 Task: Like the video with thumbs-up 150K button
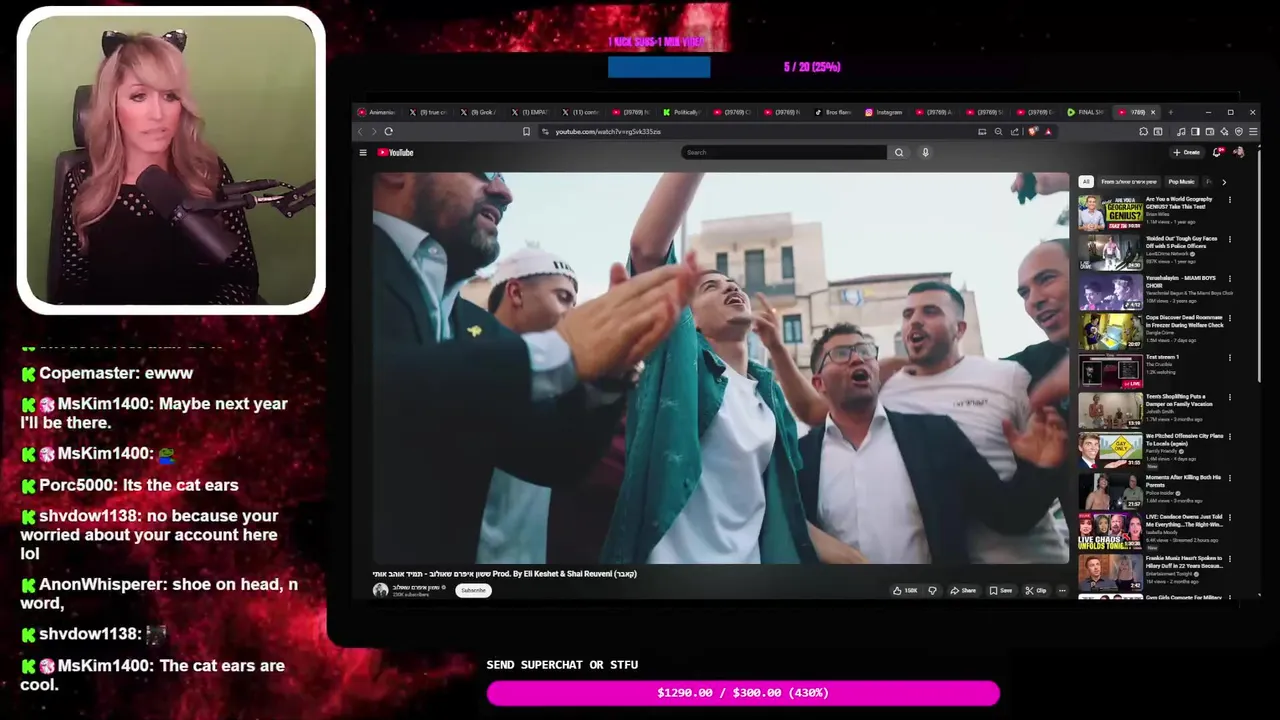[906, 591]
